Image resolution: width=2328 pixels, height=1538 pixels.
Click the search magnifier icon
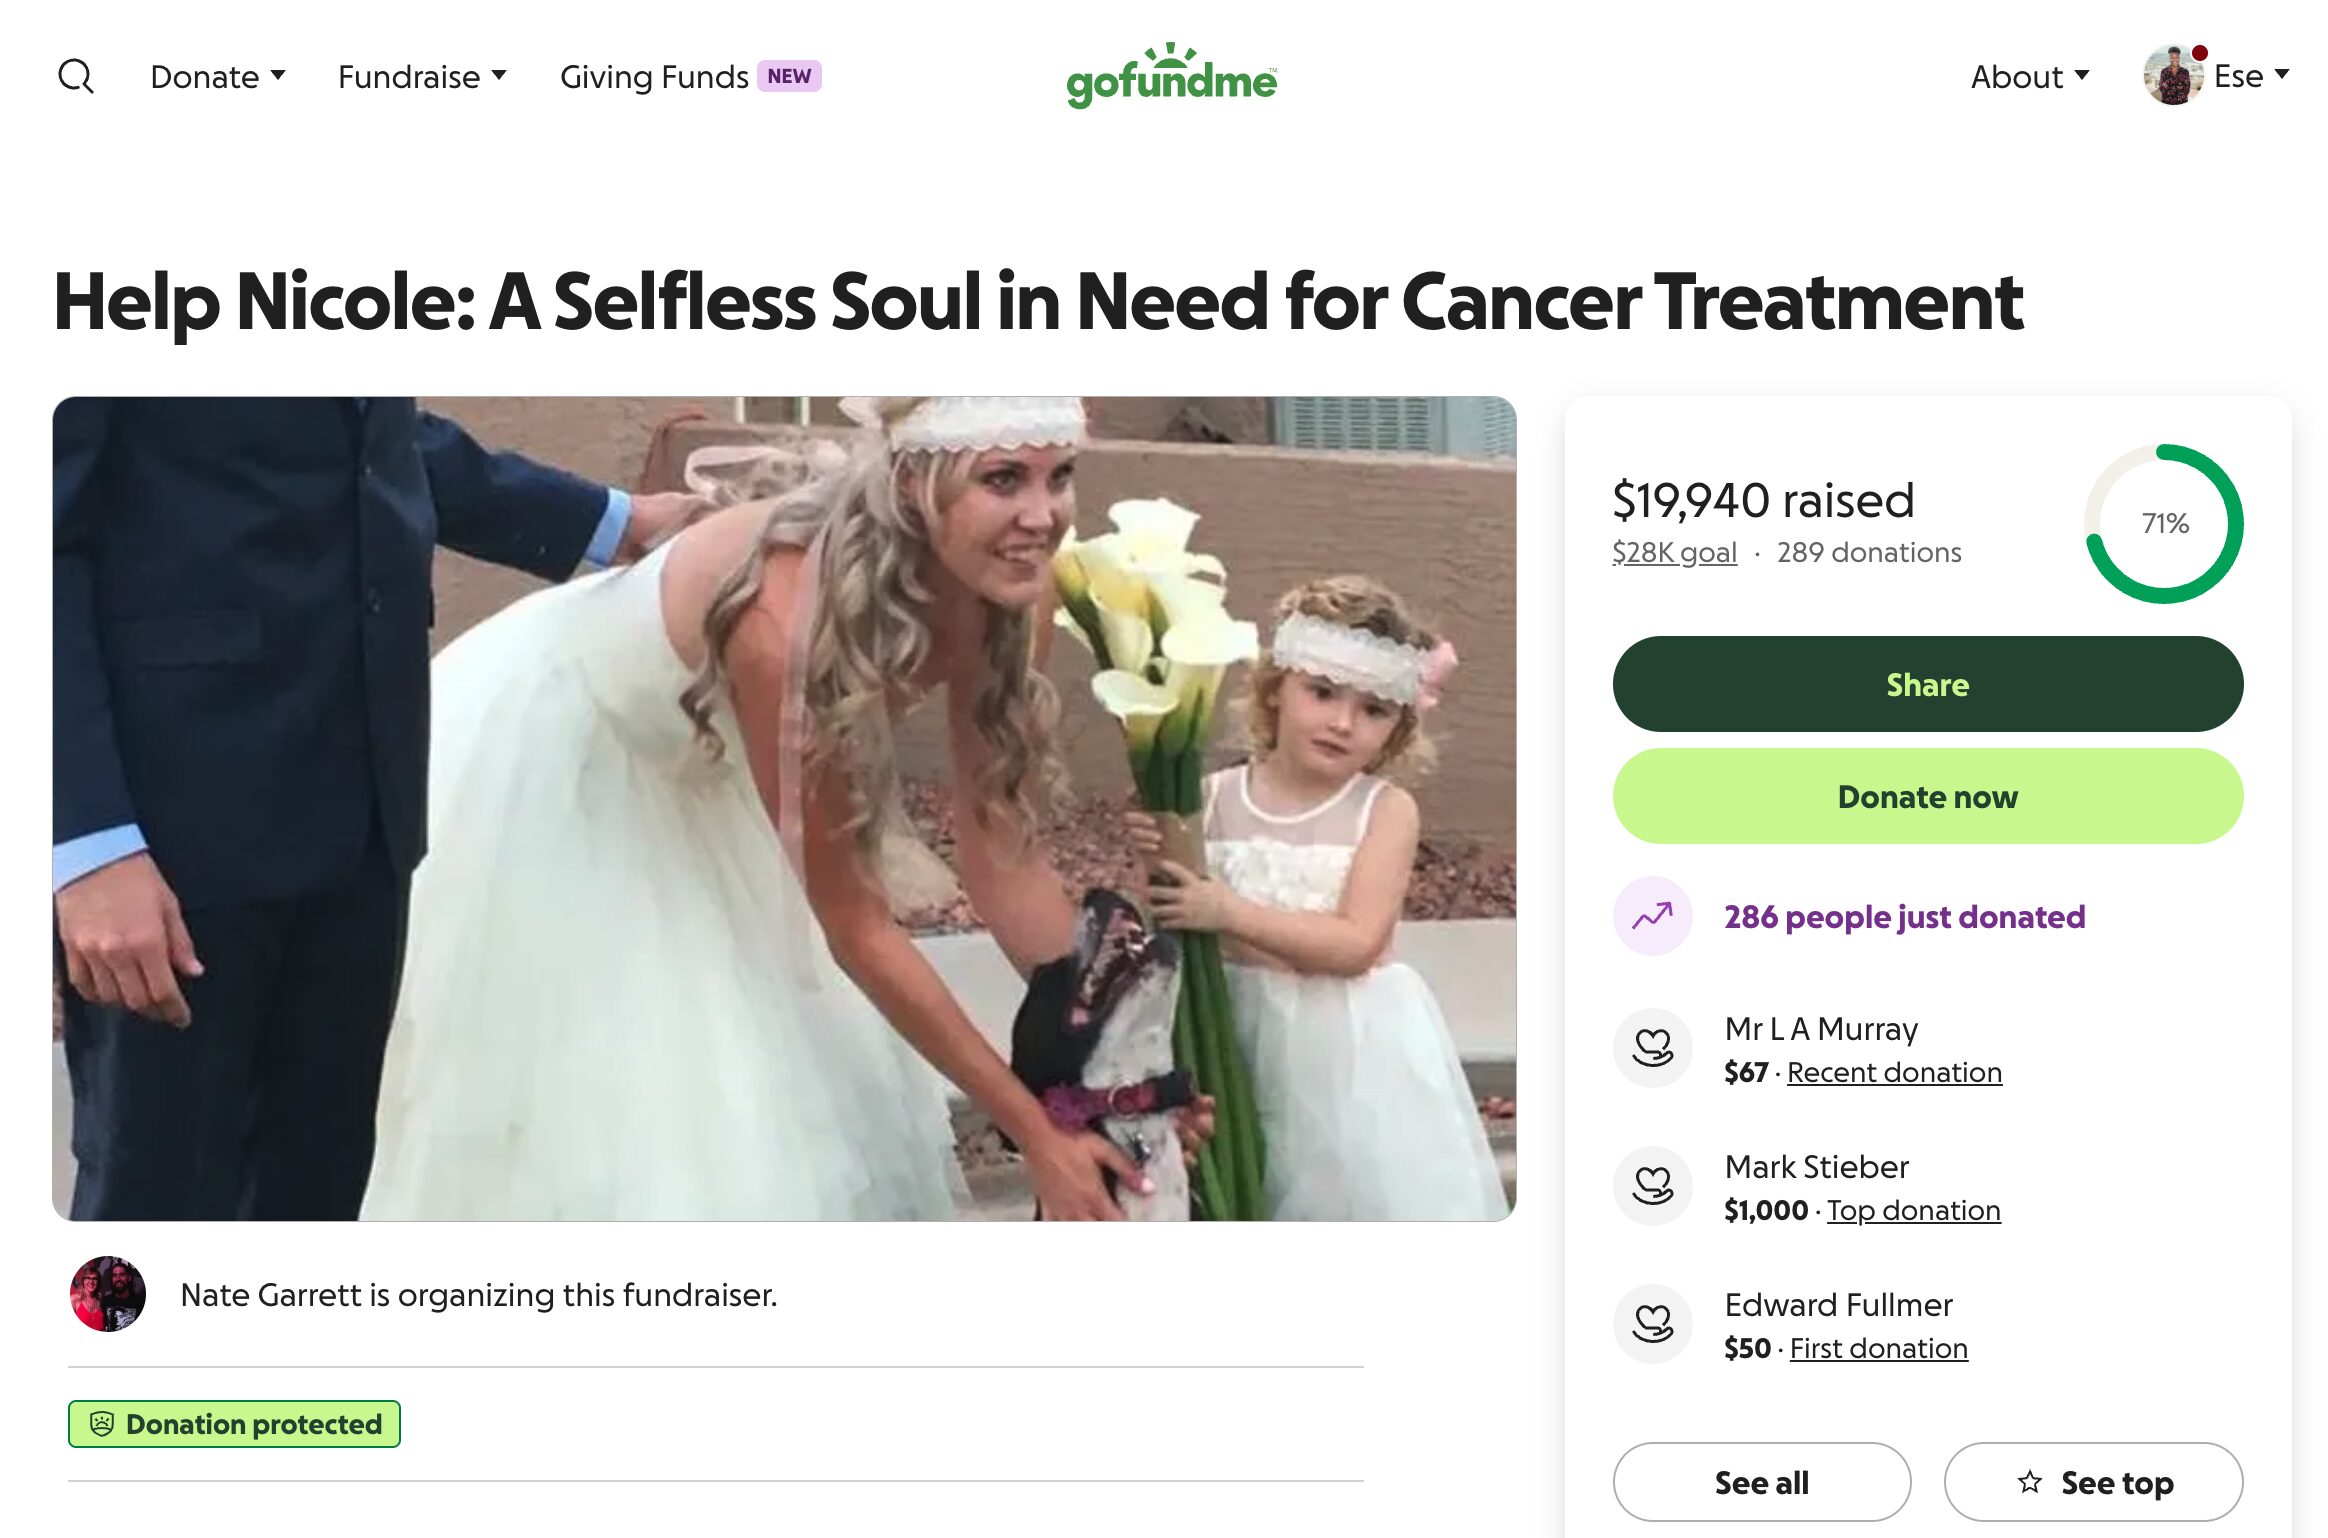(x=76, y=76)
